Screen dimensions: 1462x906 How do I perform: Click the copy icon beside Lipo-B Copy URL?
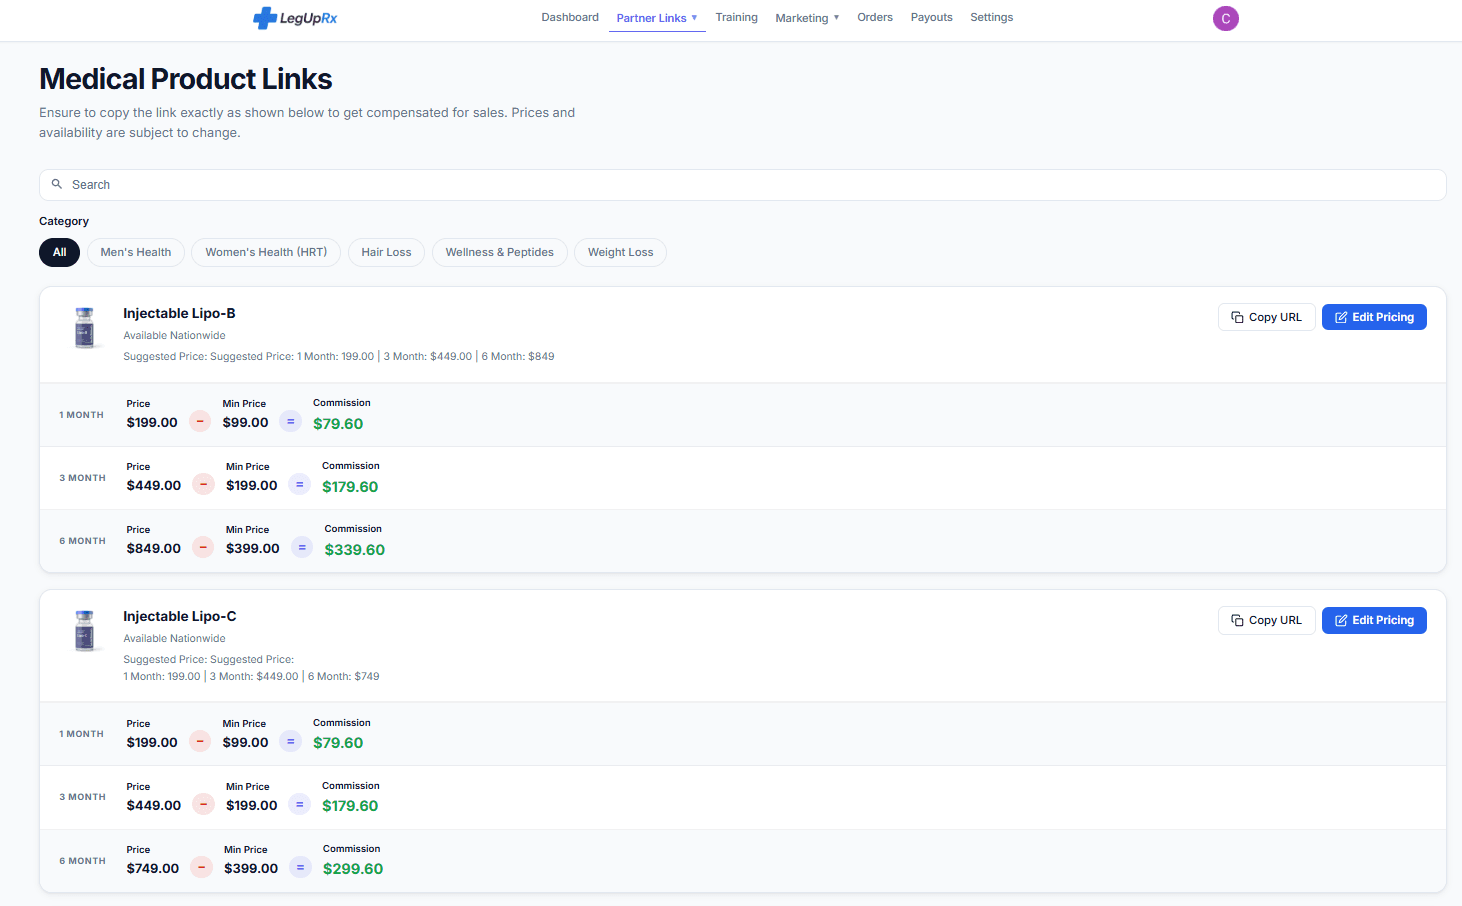tap(1237, 316)
